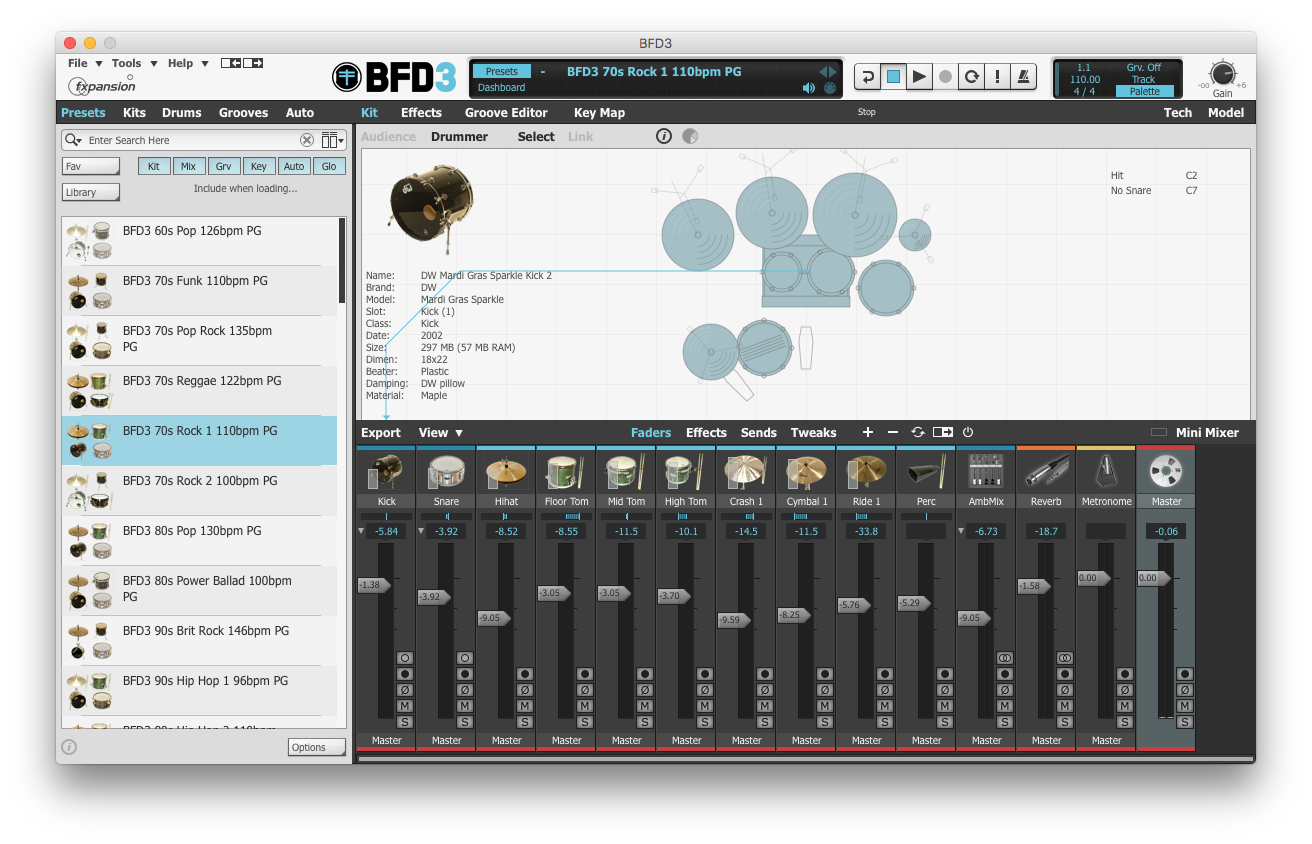
Task: Select the AmbMix mixer channel icon
Action: click(x=986, y=471)
